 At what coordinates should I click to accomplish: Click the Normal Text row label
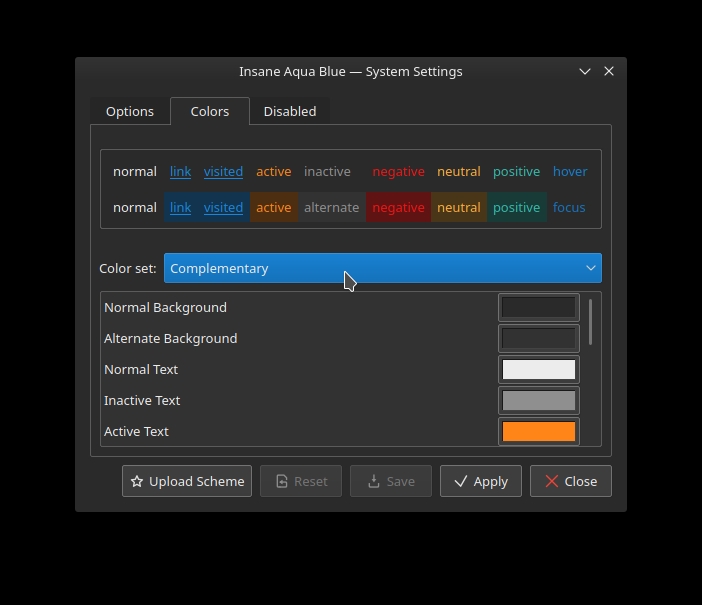coord(141,369)
